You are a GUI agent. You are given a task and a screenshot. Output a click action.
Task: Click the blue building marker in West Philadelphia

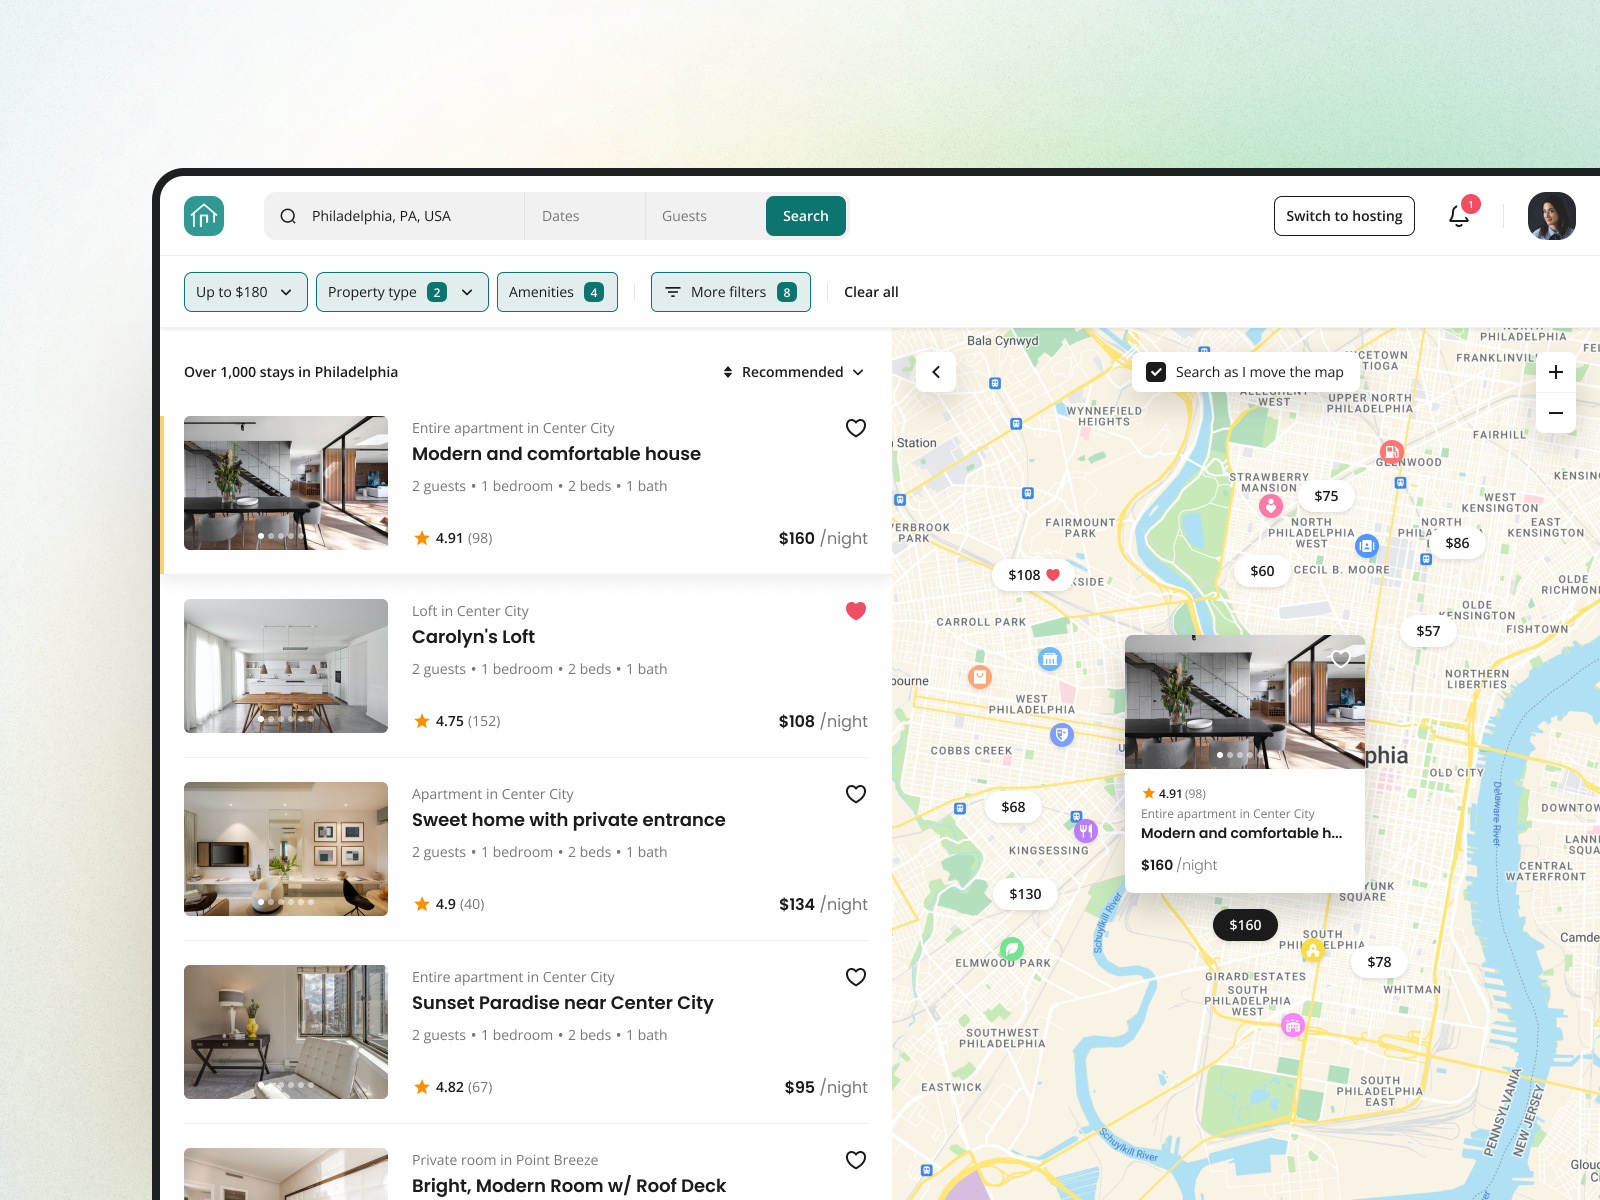[x=1050, y=659]
